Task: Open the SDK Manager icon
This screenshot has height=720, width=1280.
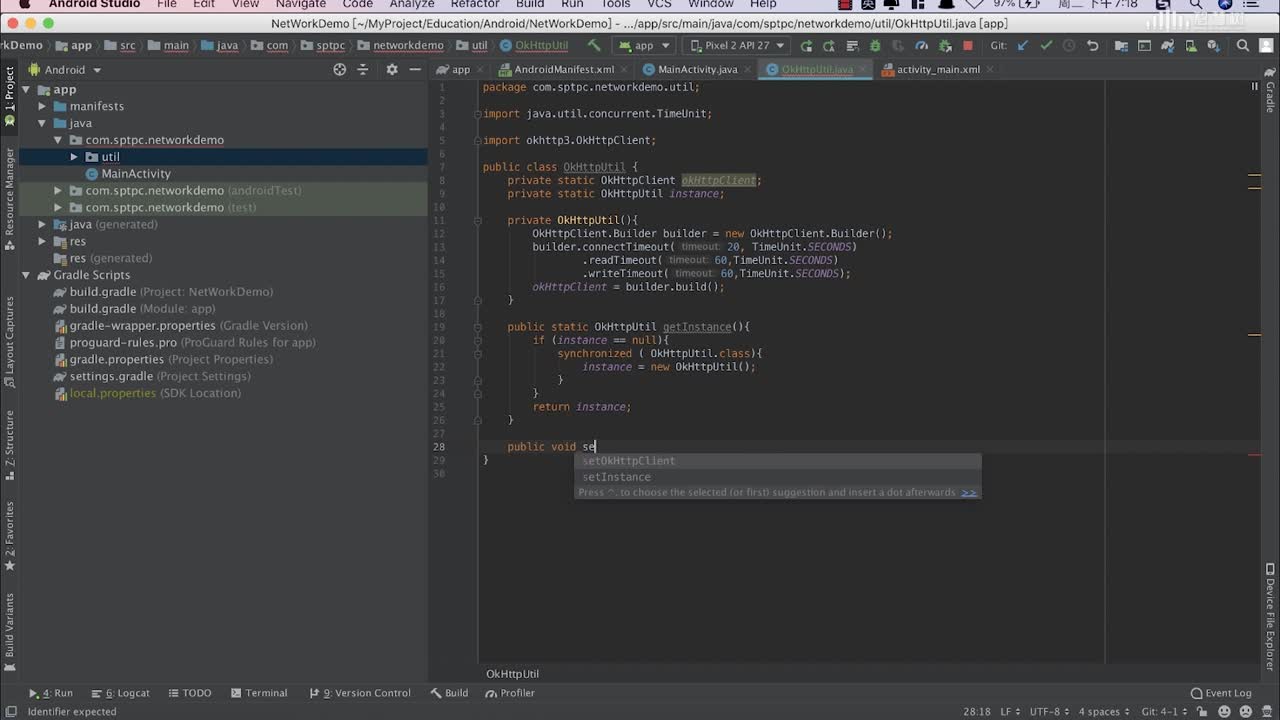Action: coord(1213,45)
